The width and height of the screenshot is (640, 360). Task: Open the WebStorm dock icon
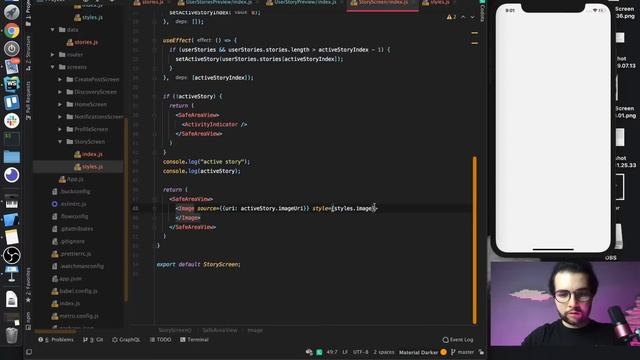(11, 84)
